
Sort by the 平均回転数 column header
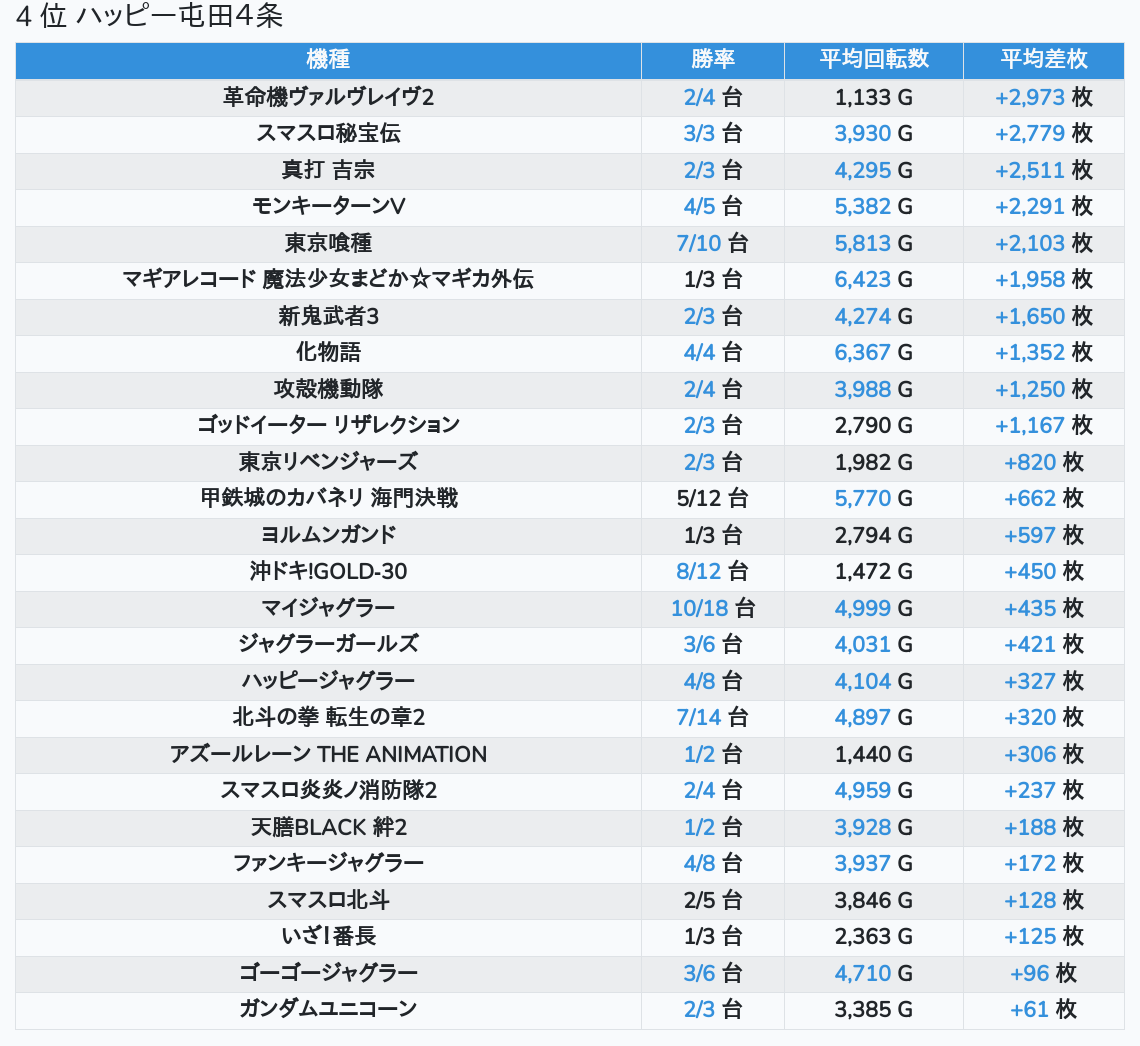pyautogui.click(x=874, y=60)
